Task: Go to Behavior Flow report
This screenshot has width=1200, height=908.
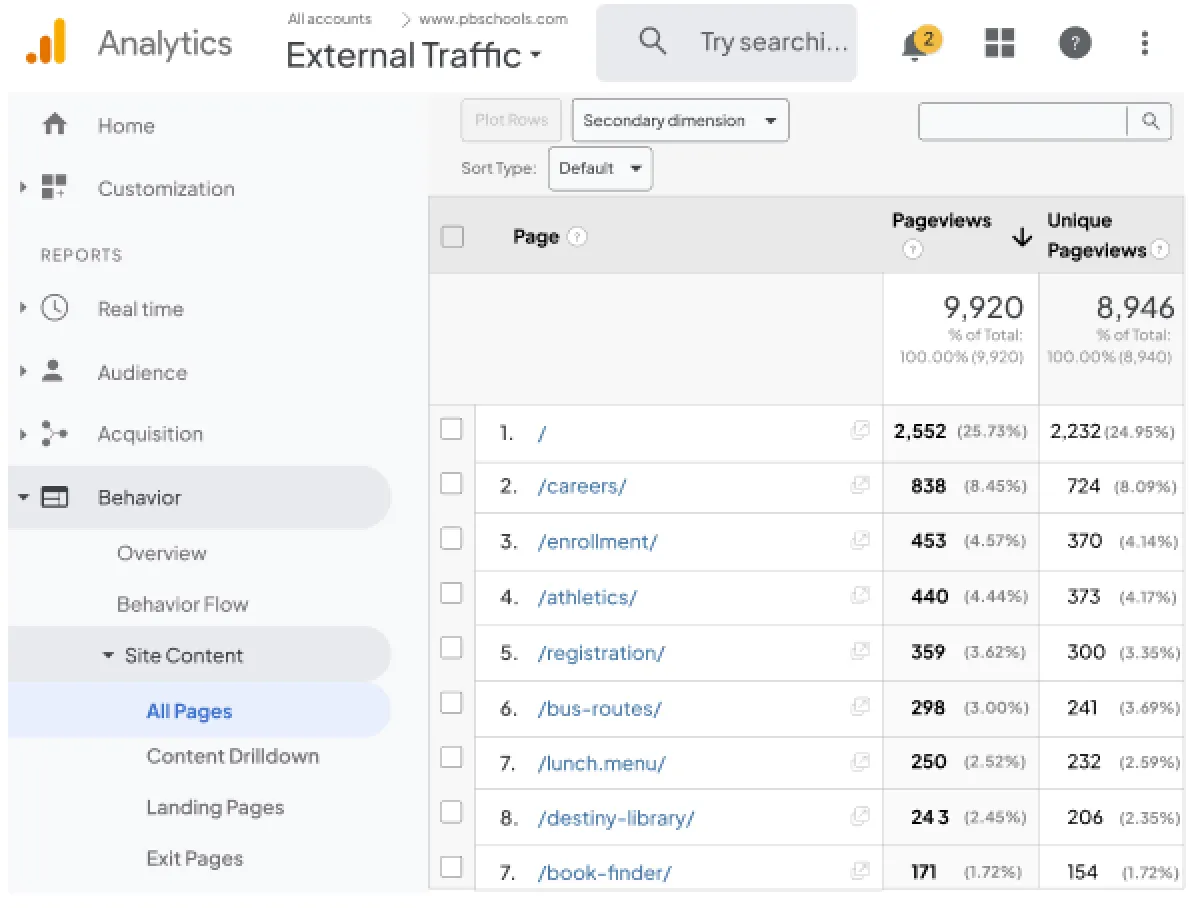Action: click(182, 605)
